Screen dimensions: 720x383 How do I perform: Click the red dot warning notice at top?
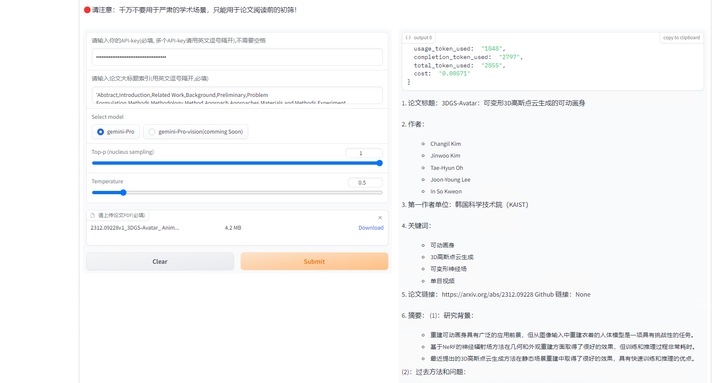click(191, 10)
